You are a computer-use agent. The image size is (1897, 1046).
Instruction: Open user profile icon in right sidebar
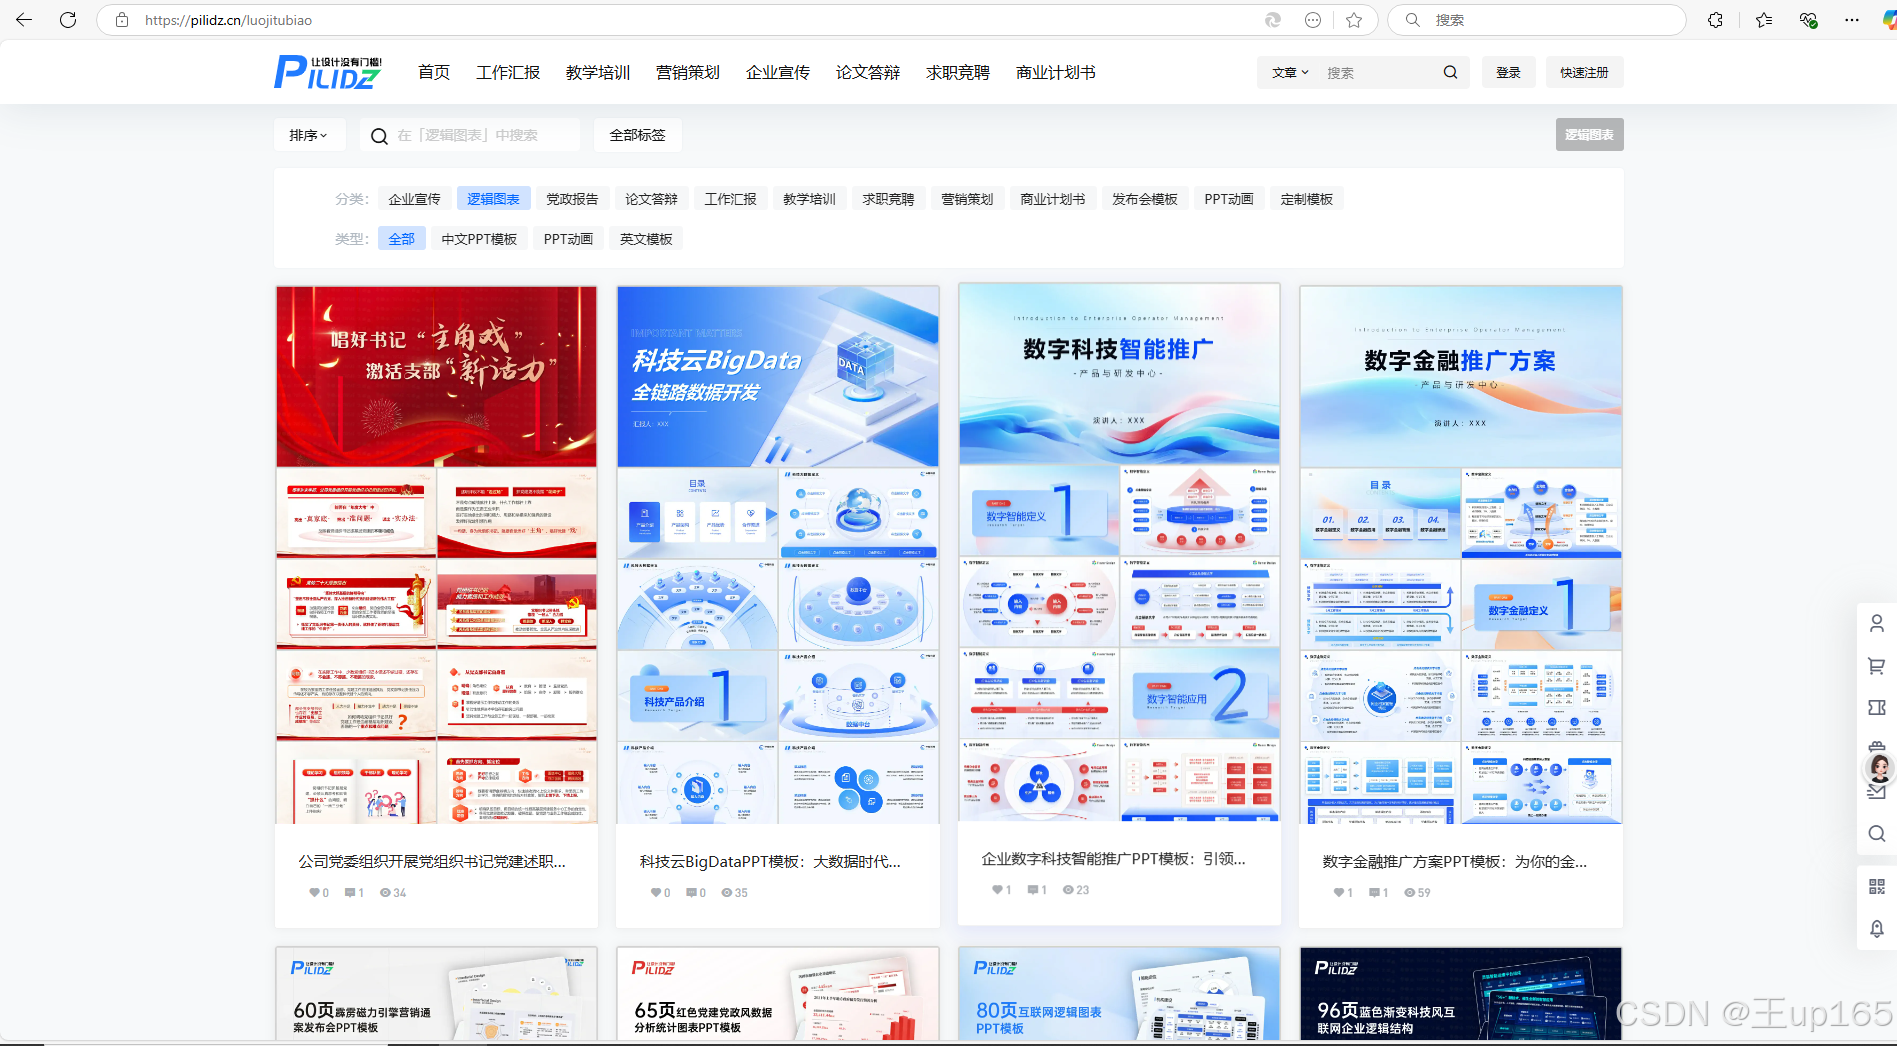(x=1877, y=623)
